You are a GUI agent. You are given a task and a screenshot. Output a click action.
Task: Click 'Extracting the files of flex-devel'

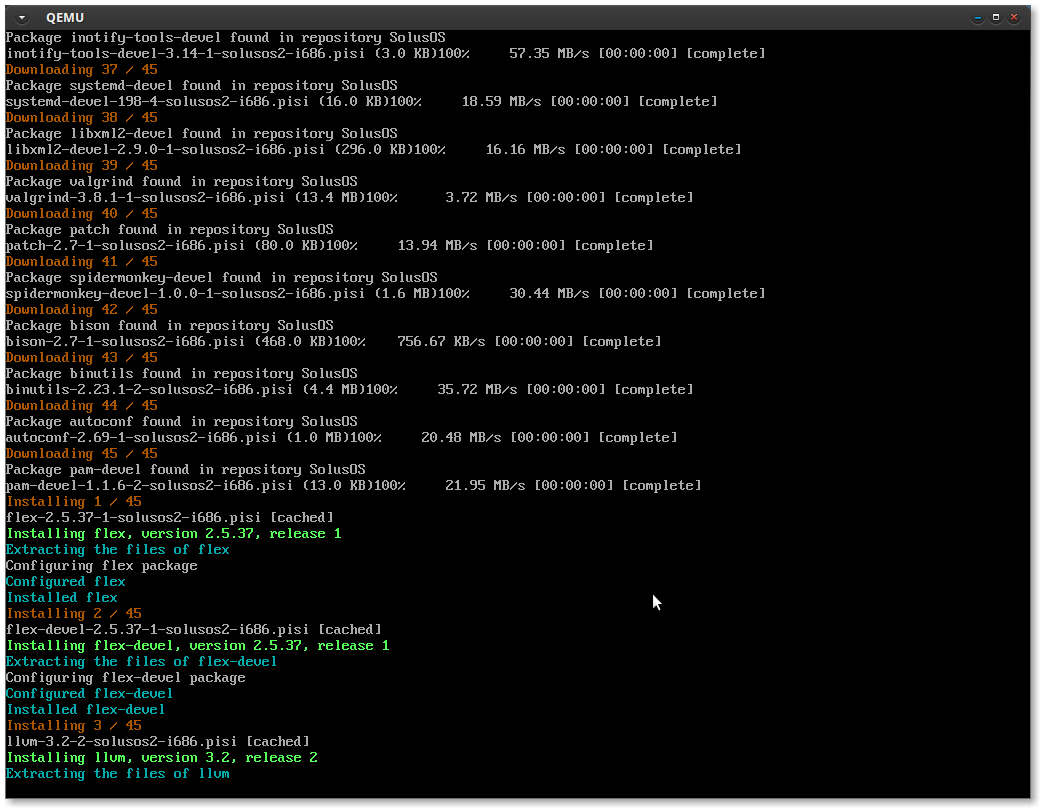(x=141, y=661)
